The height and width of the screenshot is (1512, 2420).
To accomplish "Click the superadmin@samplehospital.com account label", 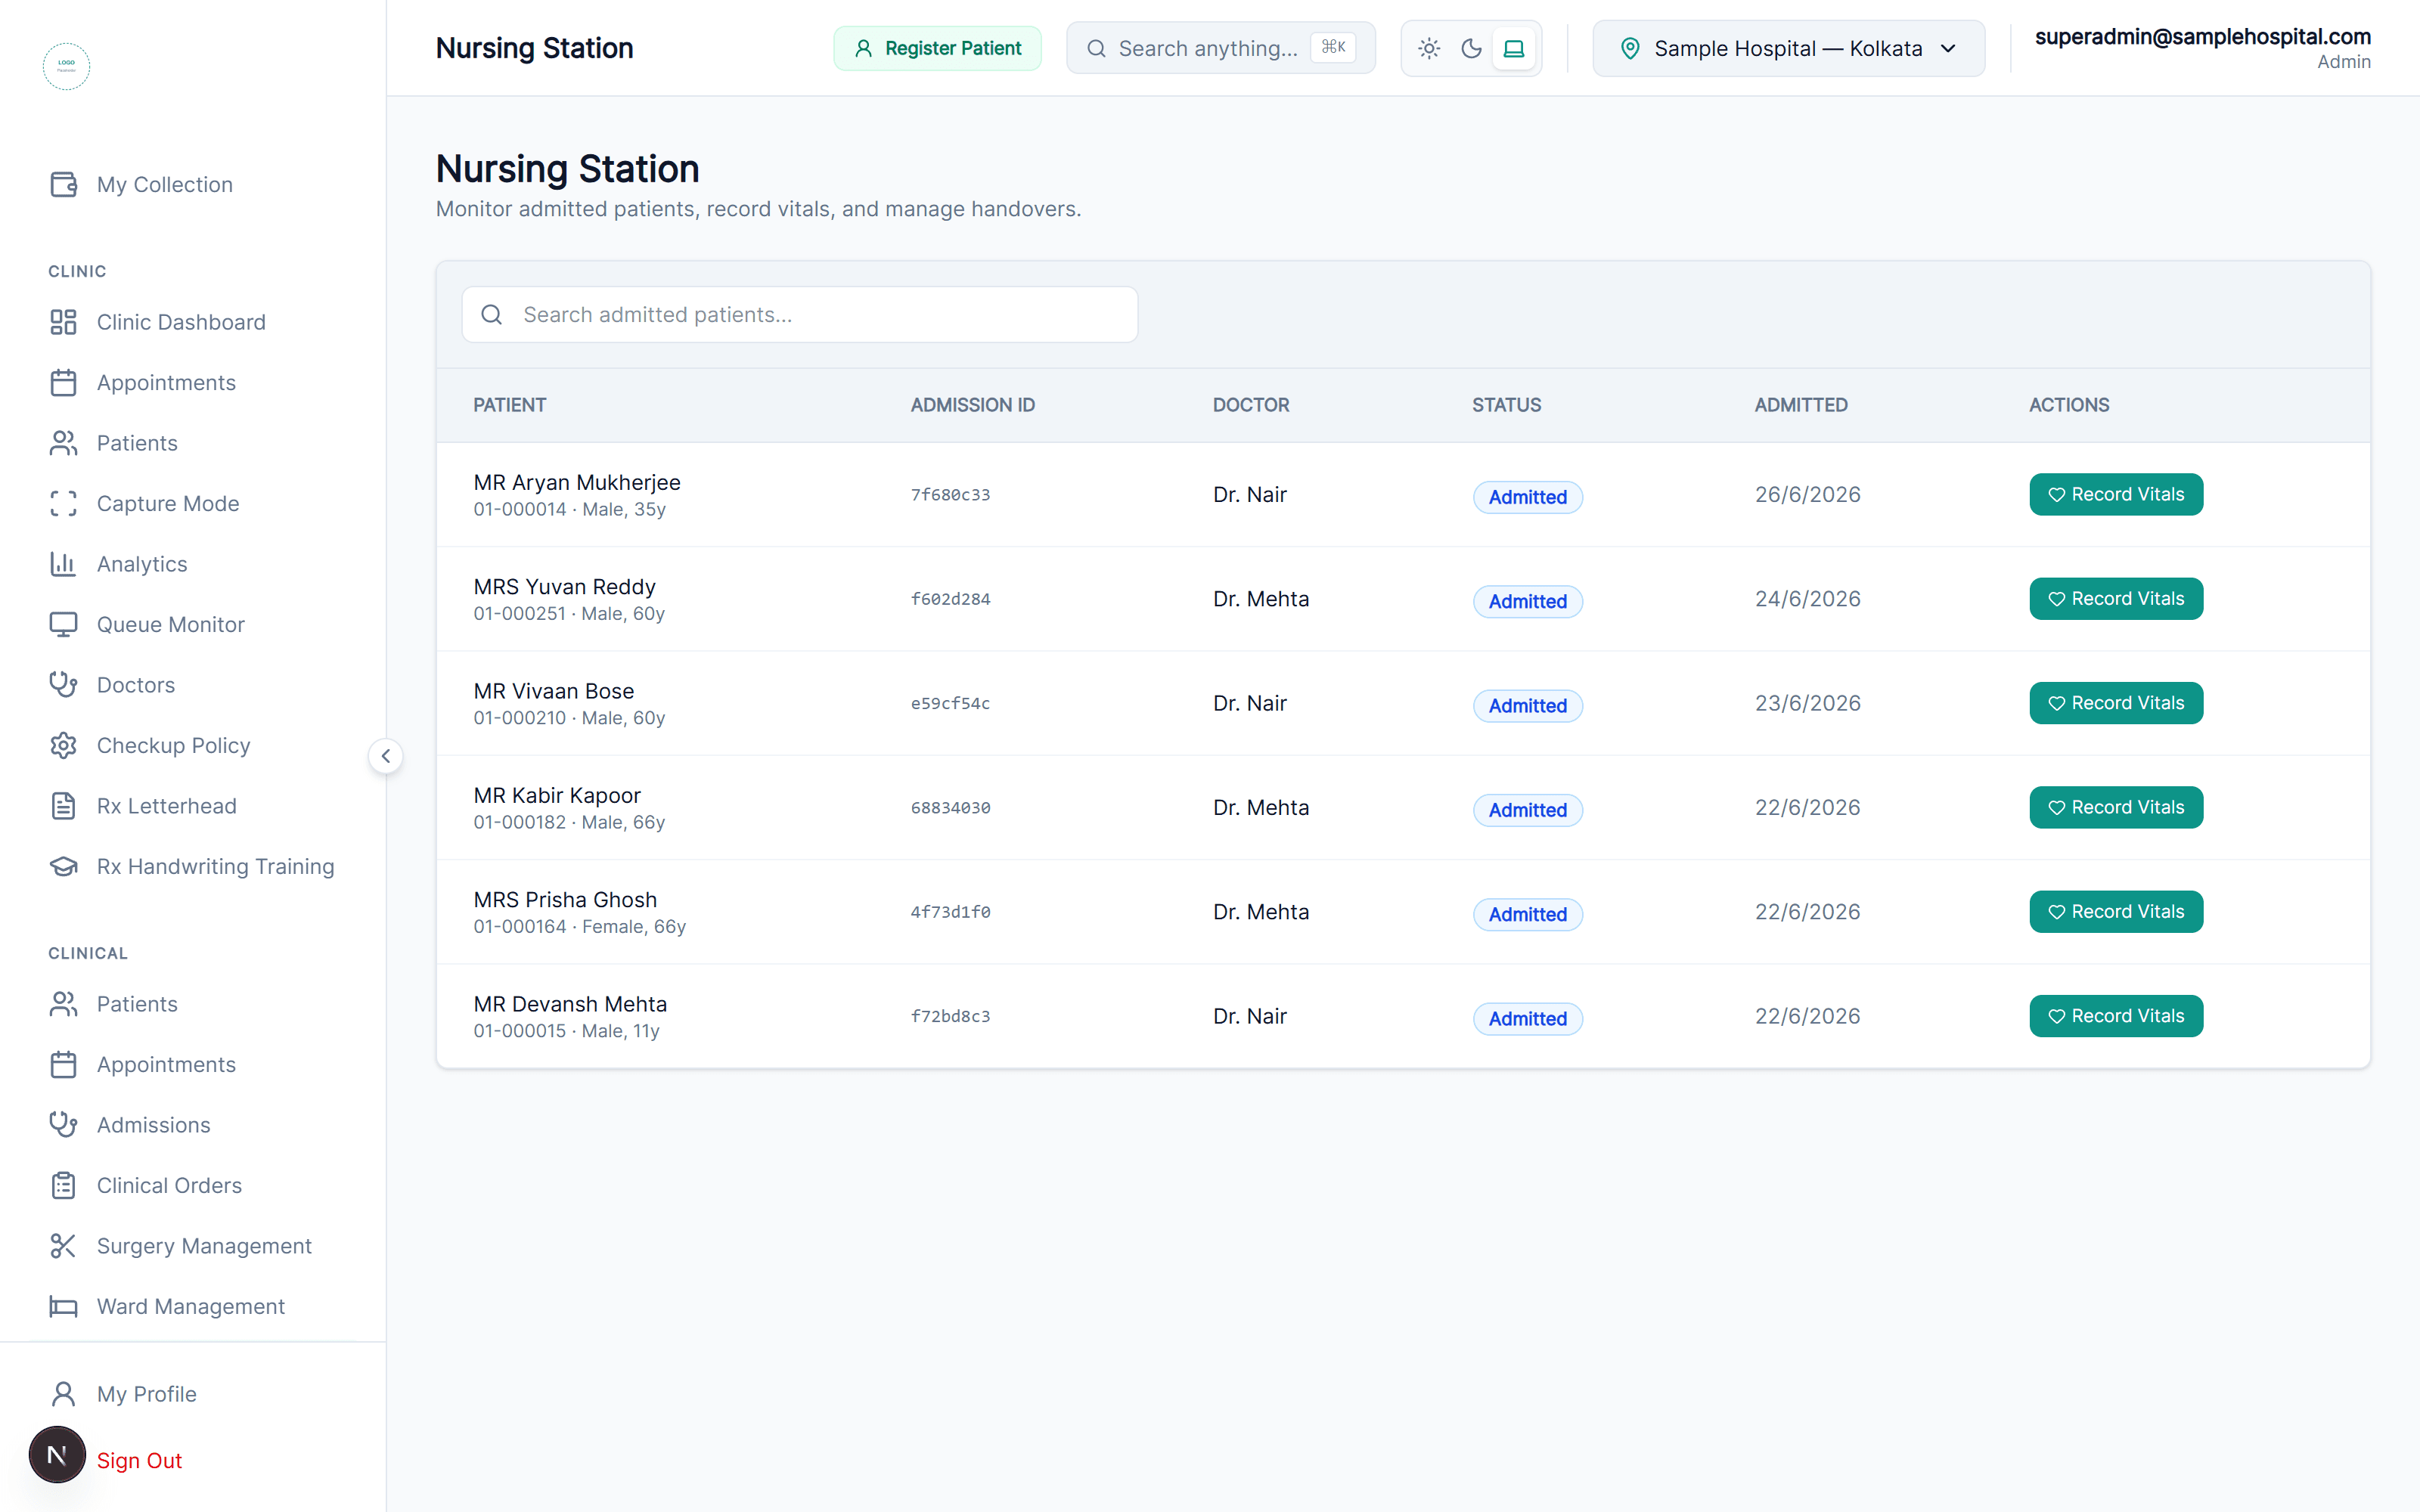I will point(2202,37).
